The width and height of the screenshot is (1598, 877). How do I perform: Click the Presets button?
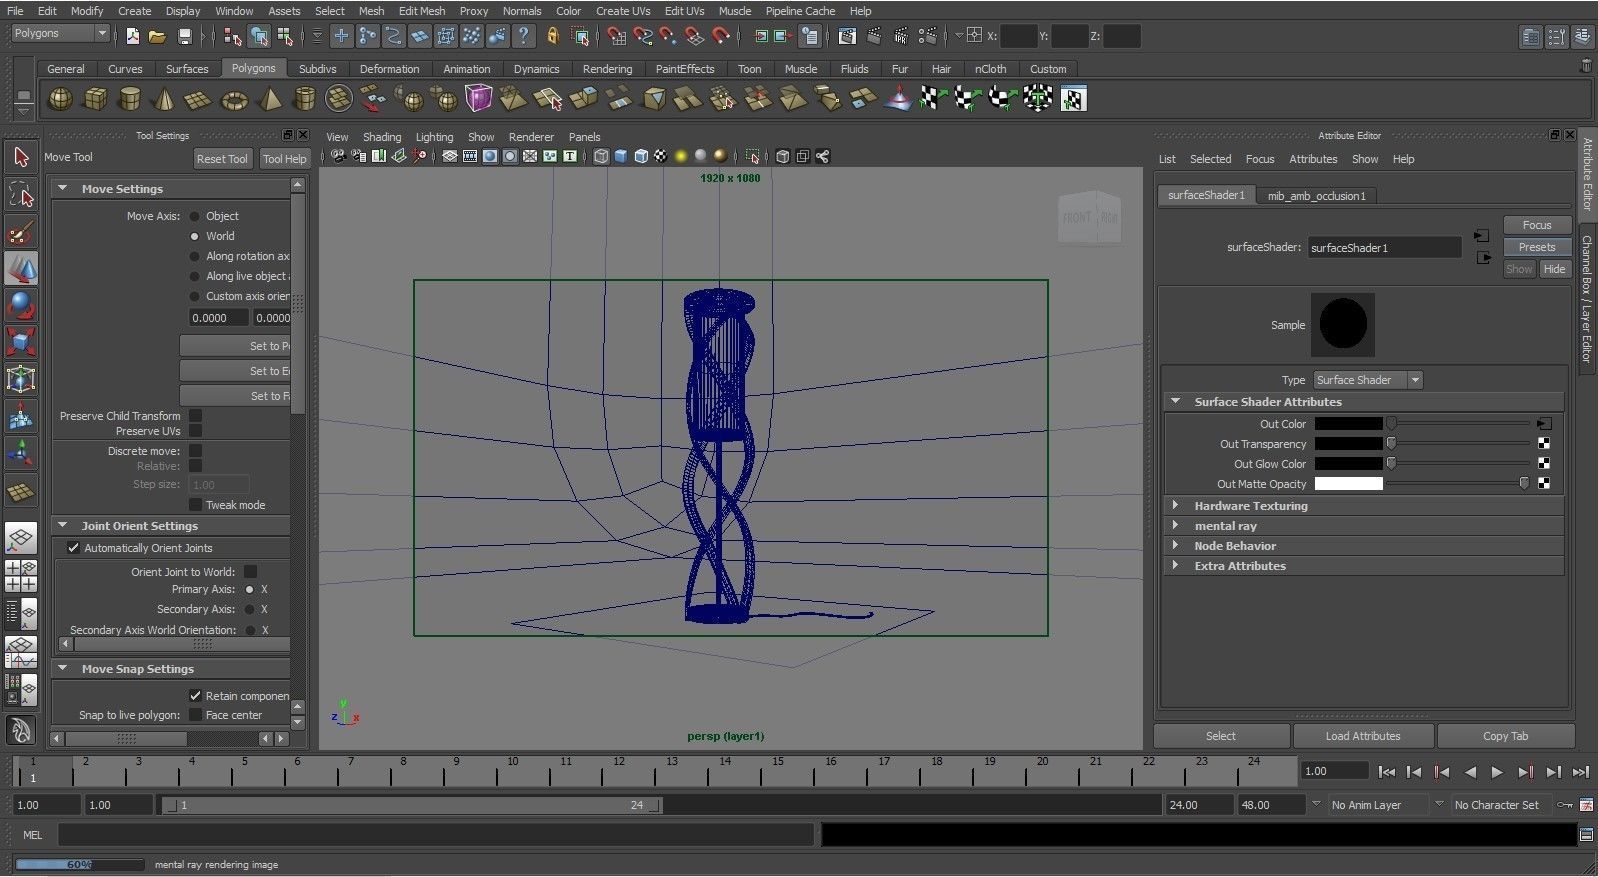1537,247
